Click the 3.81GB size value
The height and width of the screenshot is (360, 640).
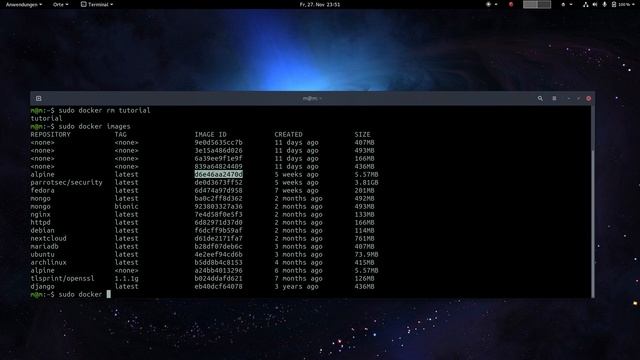366,182
